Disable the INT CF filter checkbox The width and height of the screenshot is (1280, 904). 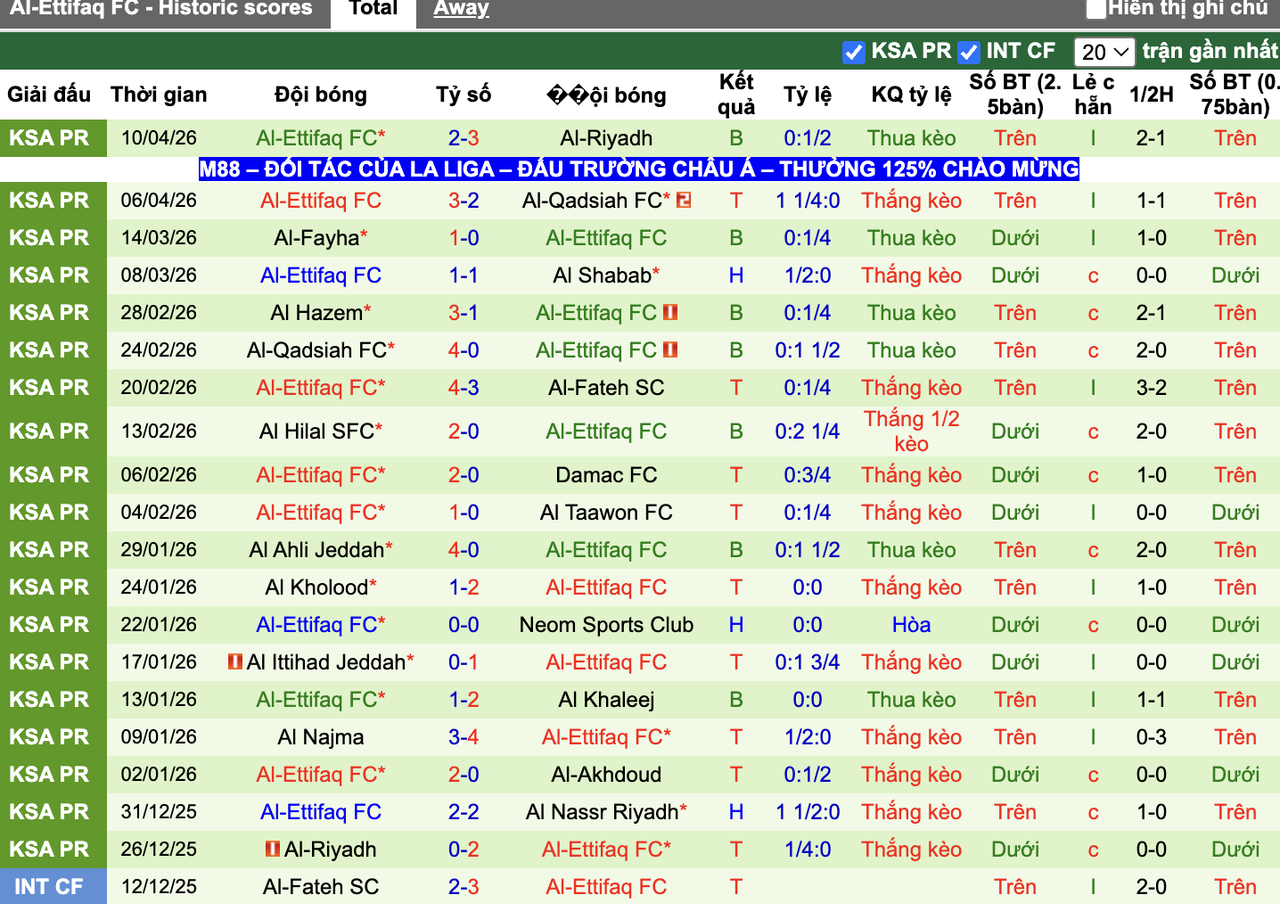(967, 51)
